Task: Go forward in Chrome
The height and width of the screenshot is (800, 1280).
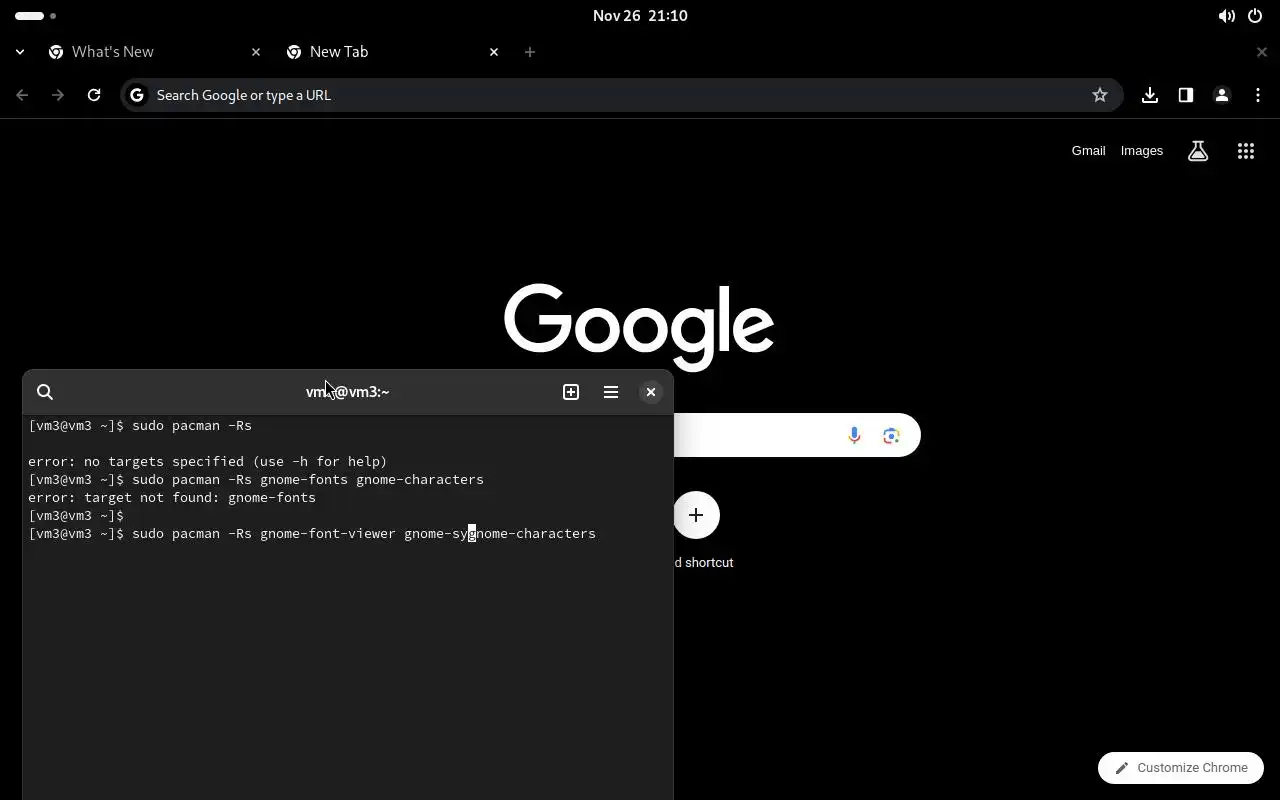Action: 58,95
